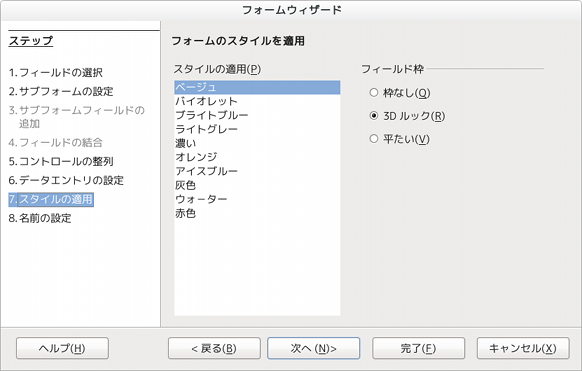
Task: Select the 濃い style entry
Action: click(x=257, y=144)
